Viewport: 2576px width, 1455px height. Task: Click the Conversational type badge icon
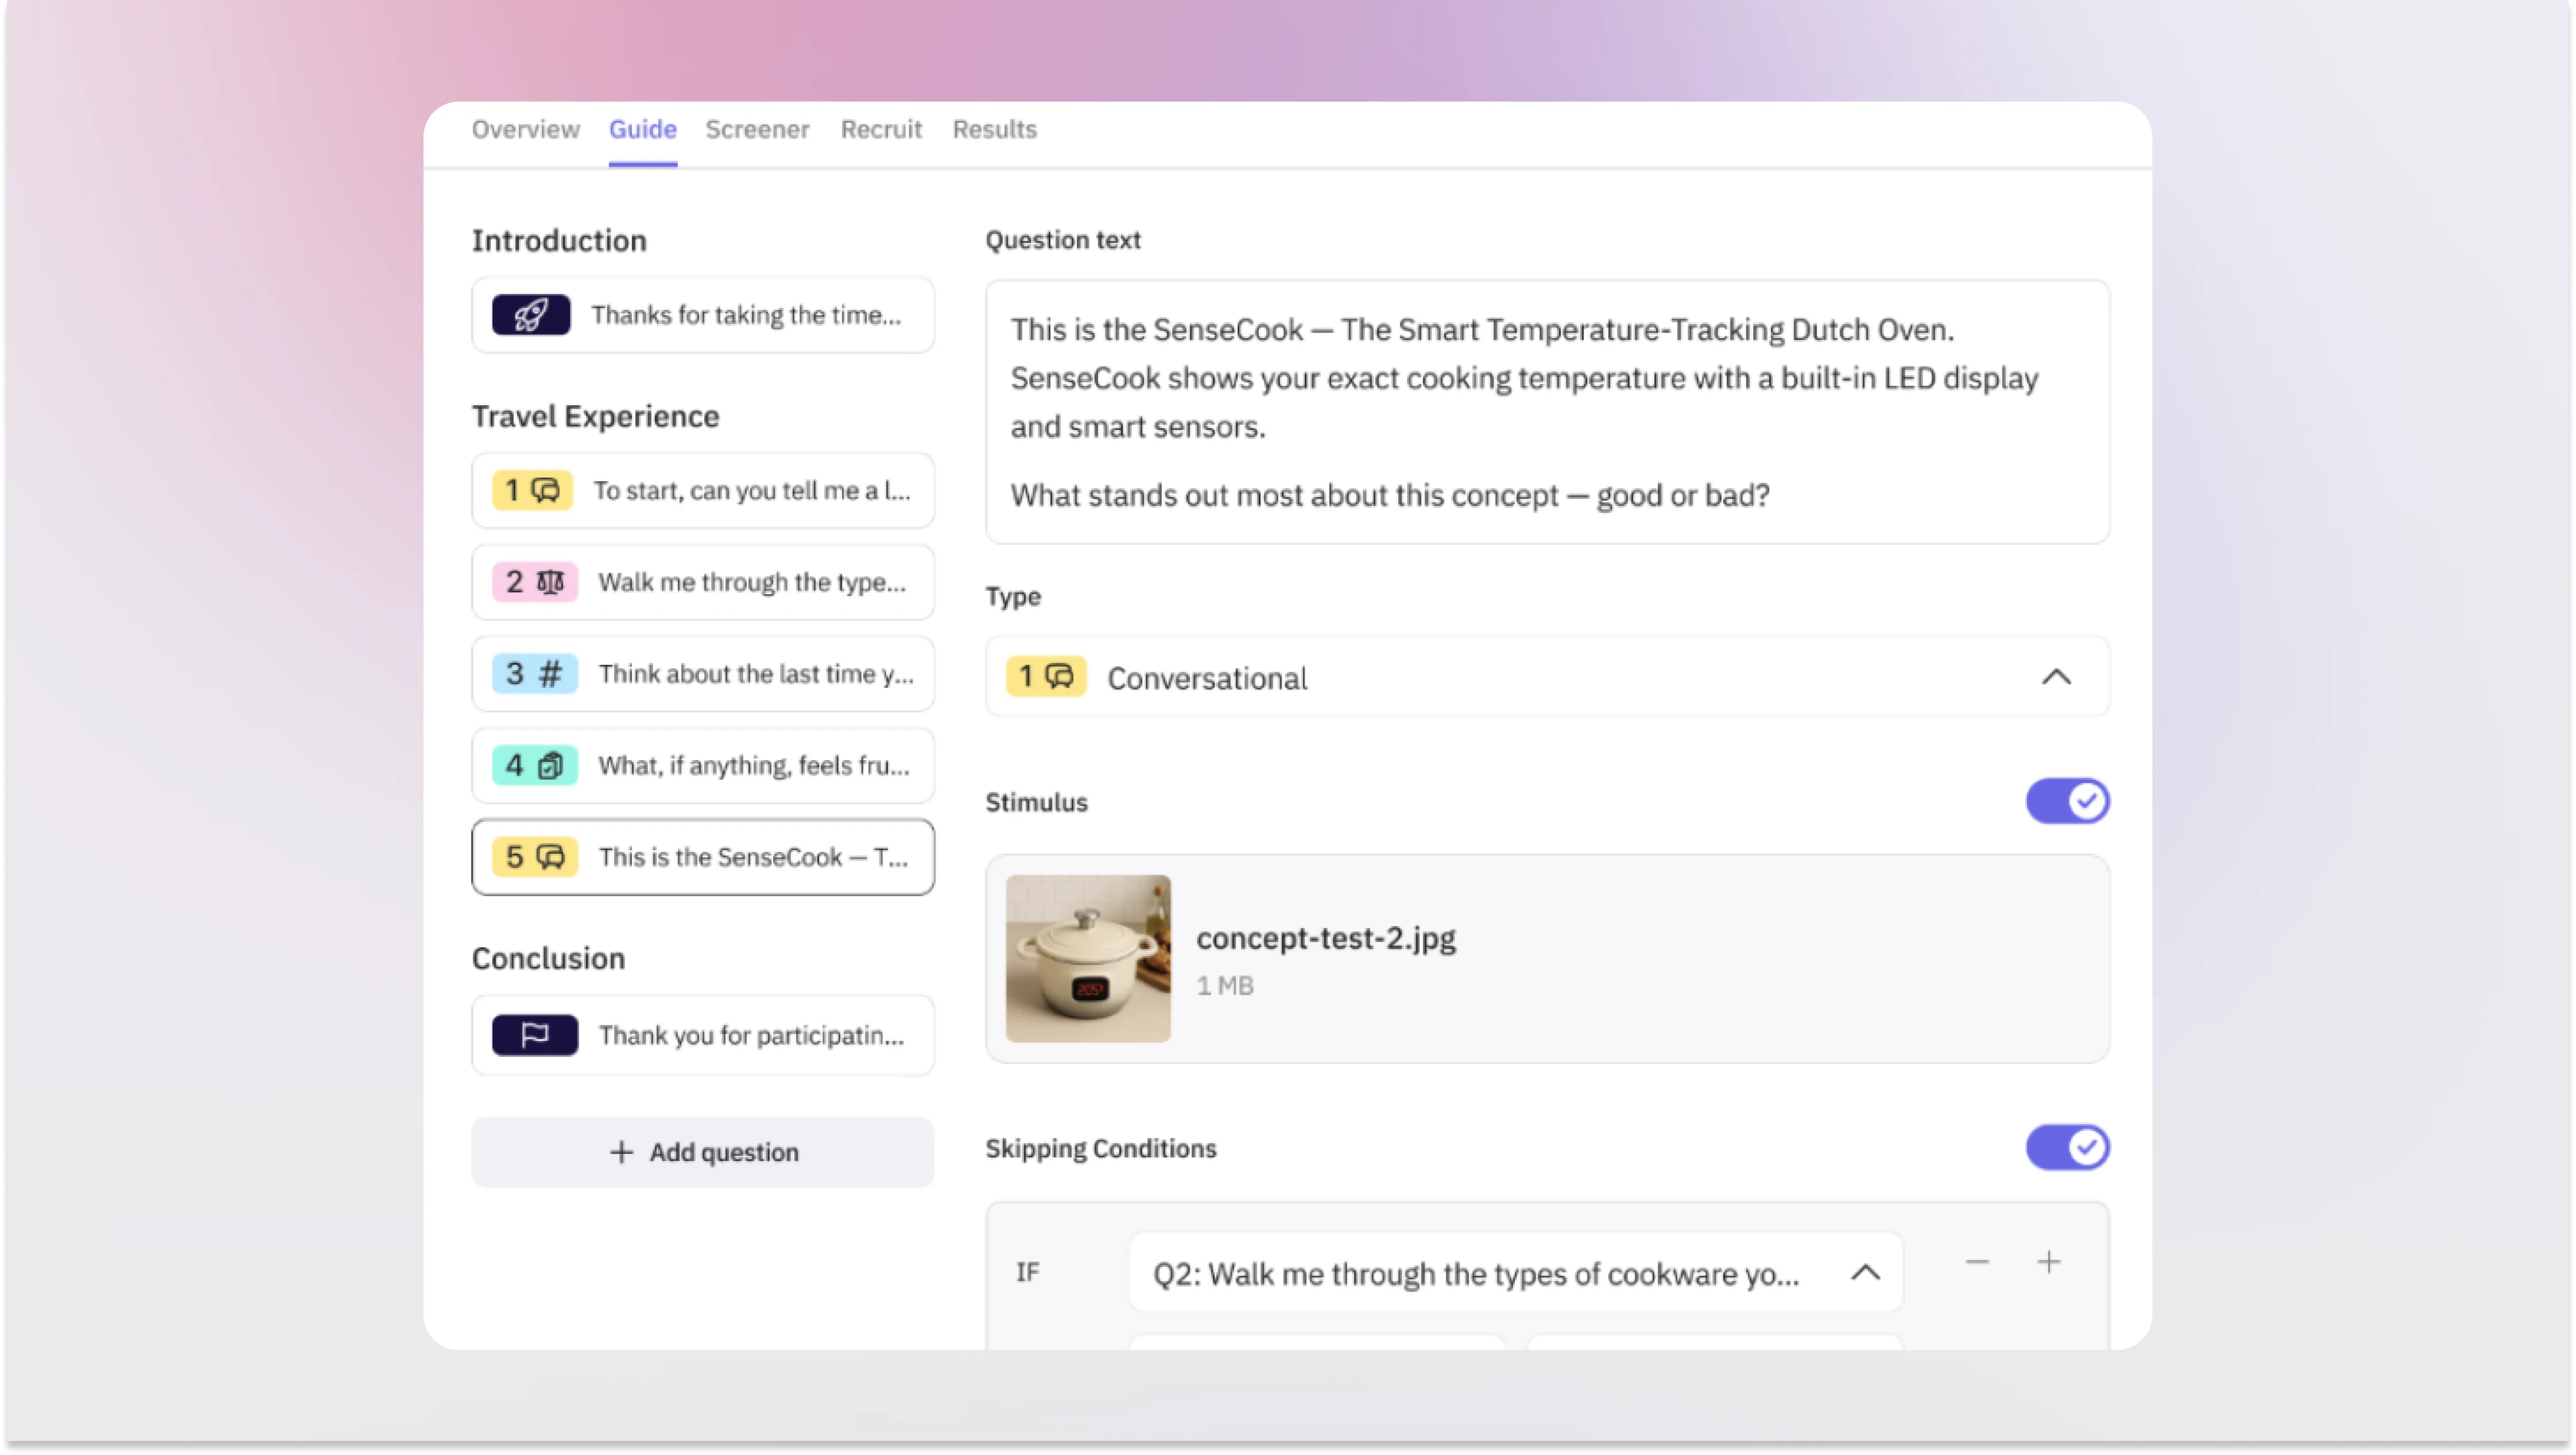pyautogui.click(x=1046, y=677)
